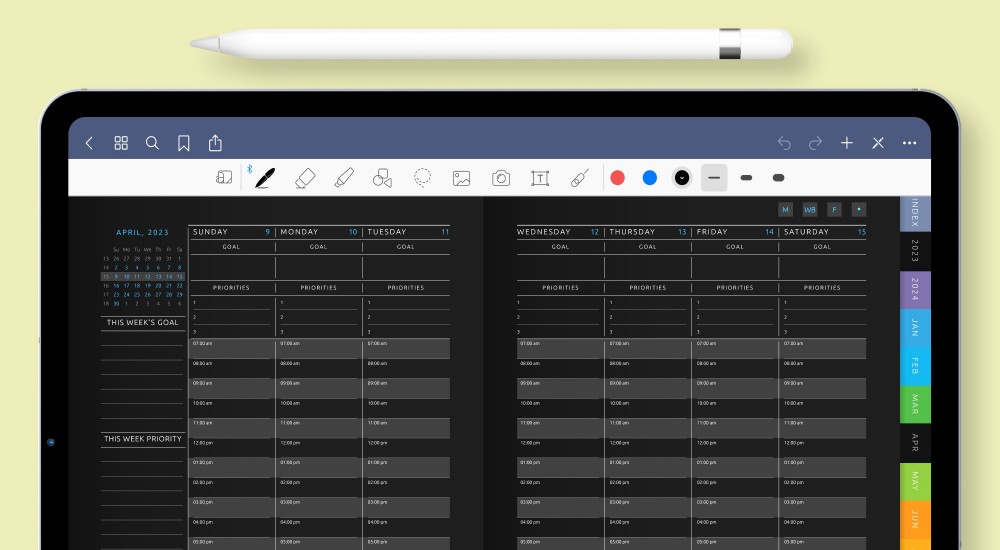Open the M view button
The height and width of the screenshot is (550, 1000).
(785, 209)
